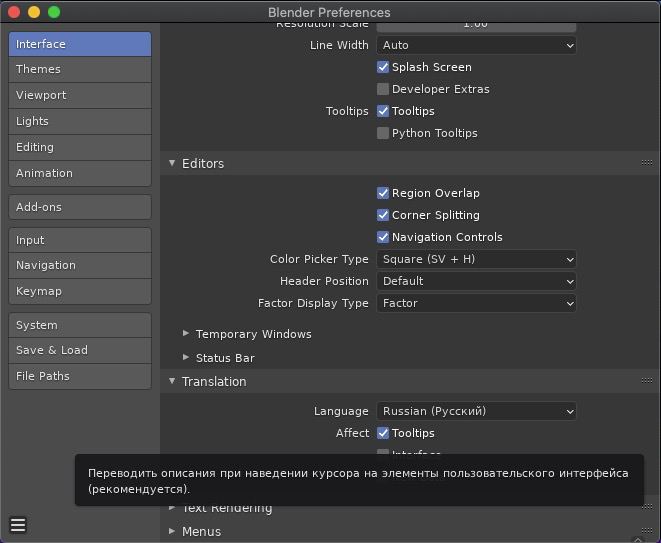
Task: Switch to the Navigation tab
Action: tap(80, 265)
